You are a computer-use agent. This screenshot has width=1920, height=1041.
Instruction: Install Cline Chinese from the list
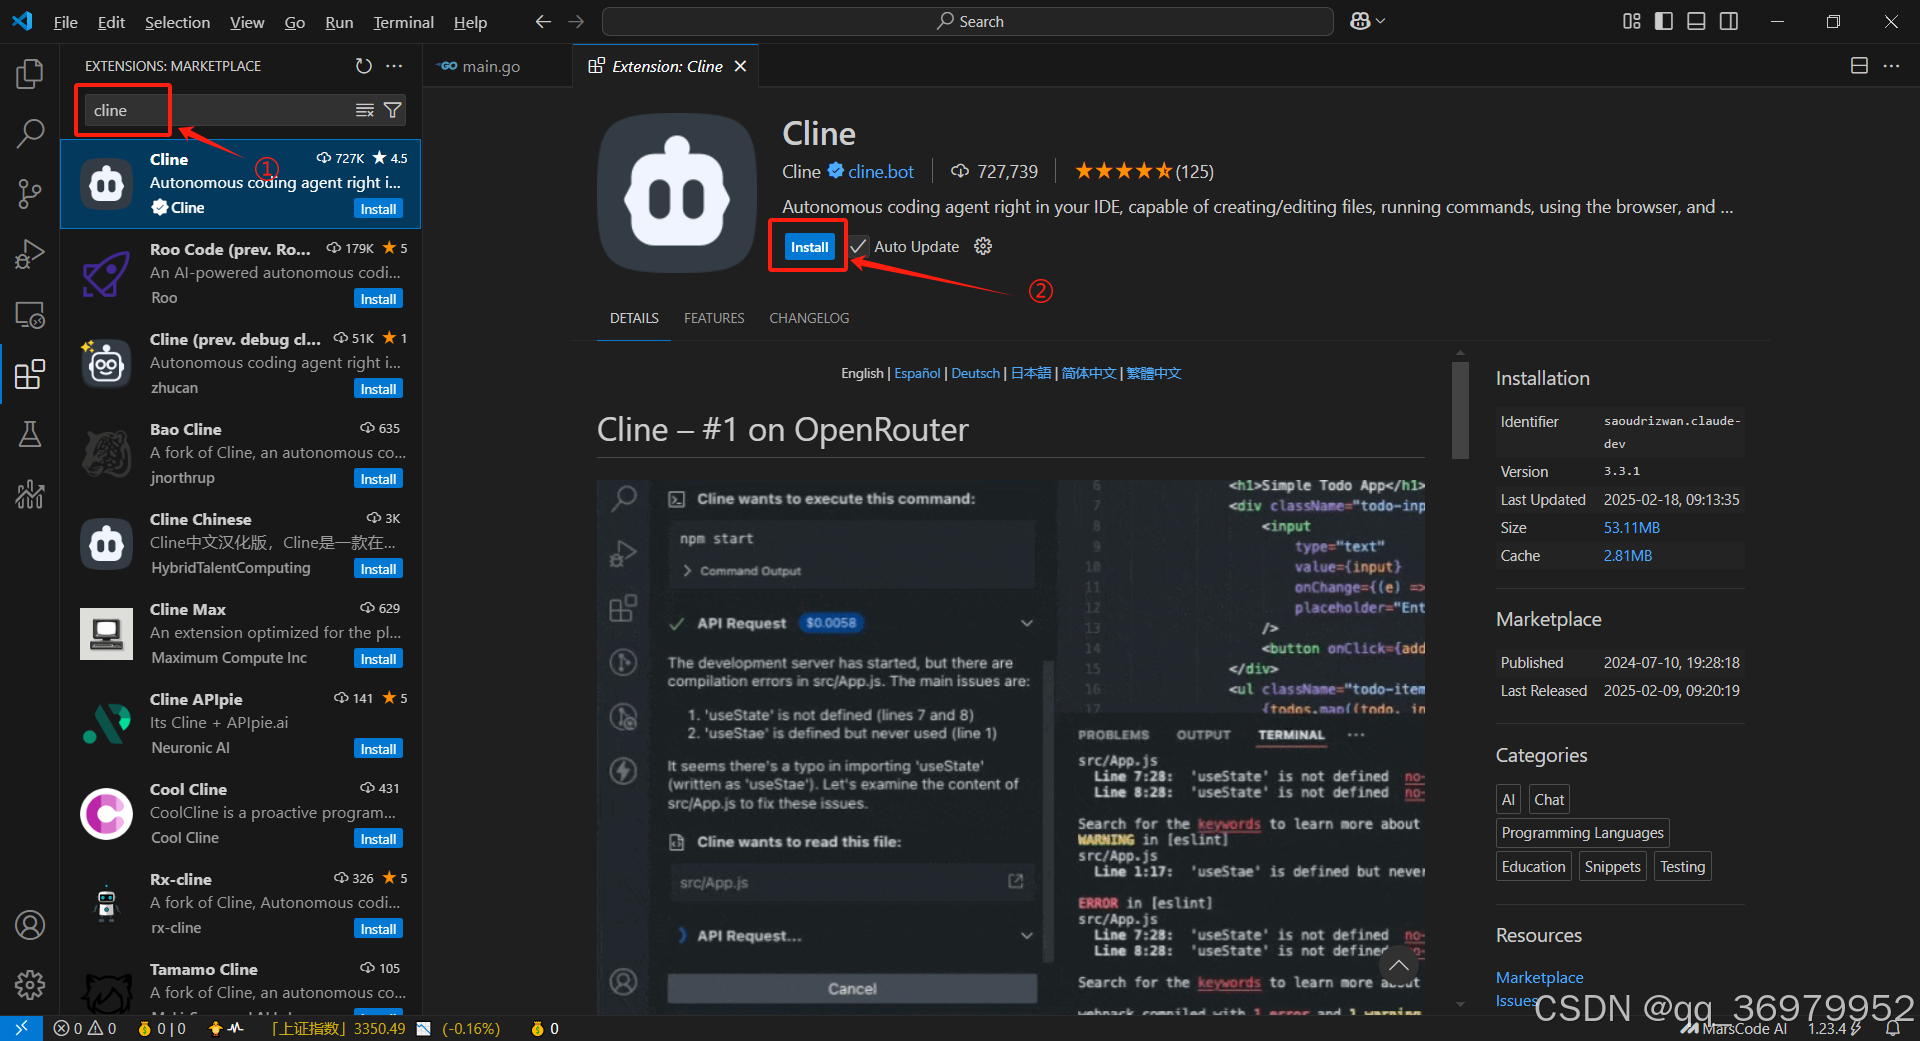click(378, 569)
